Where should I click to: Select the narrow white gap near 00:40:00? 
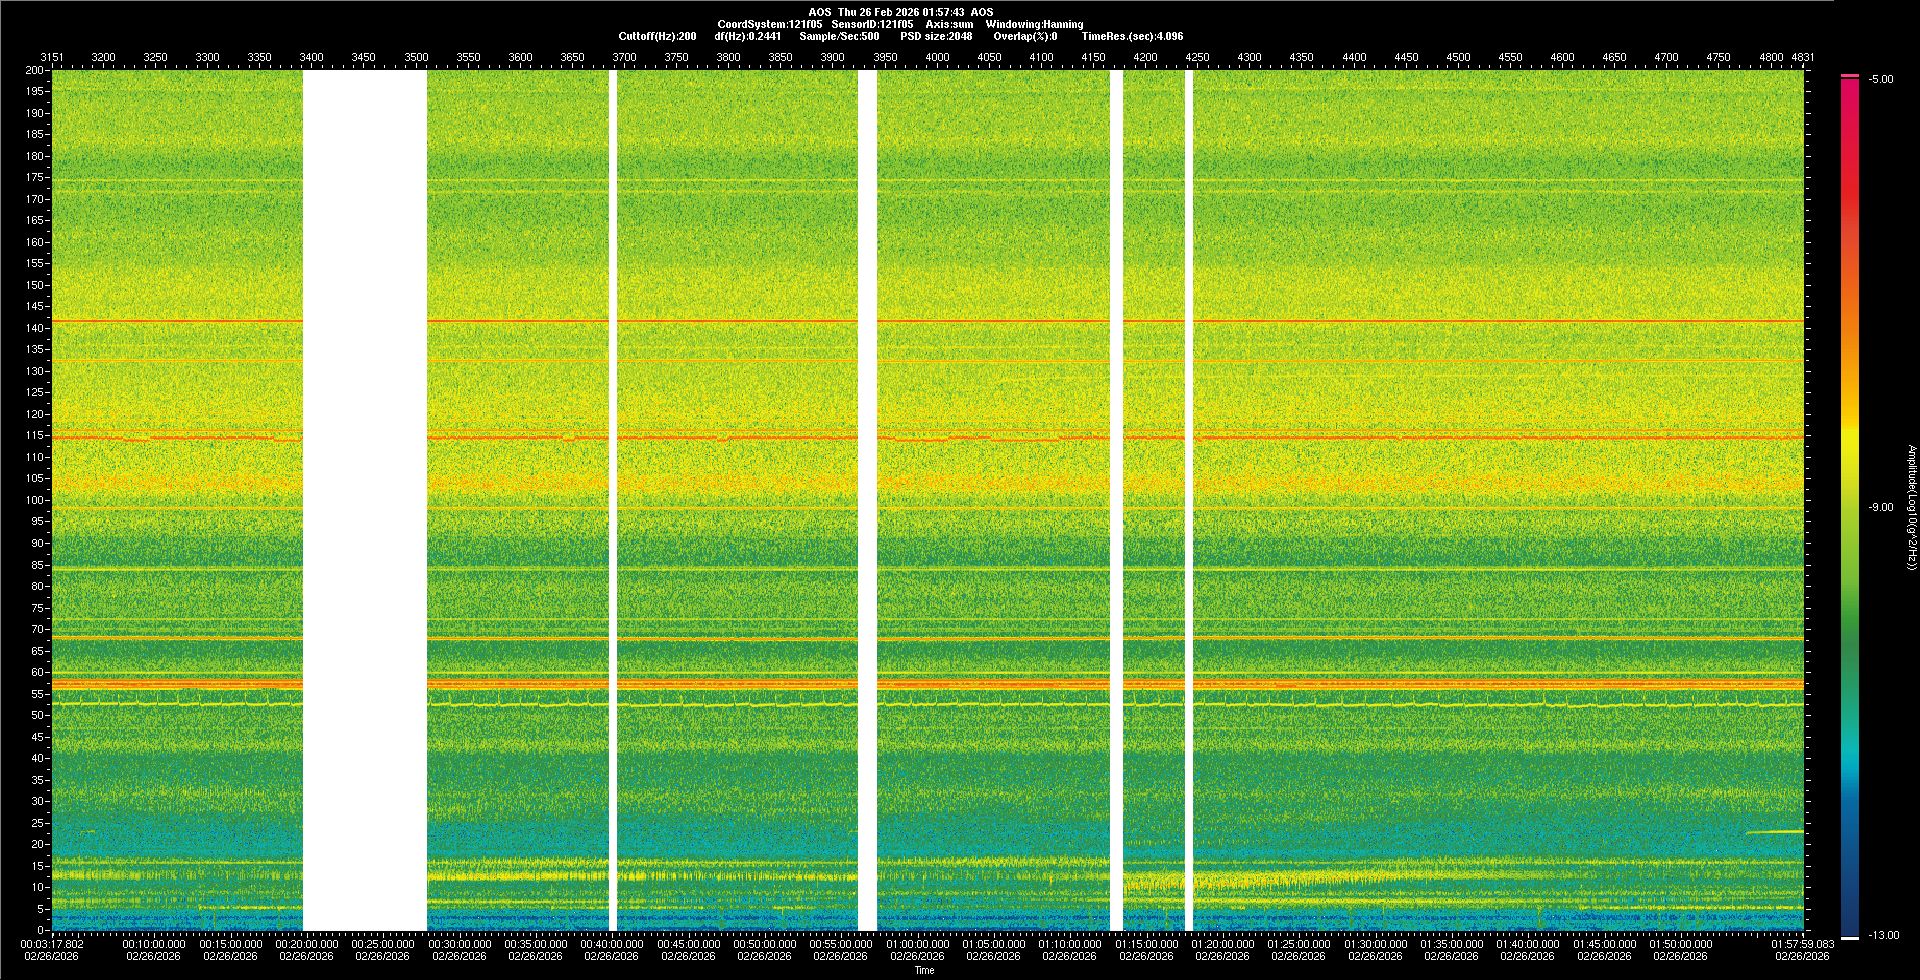(613, 500)
